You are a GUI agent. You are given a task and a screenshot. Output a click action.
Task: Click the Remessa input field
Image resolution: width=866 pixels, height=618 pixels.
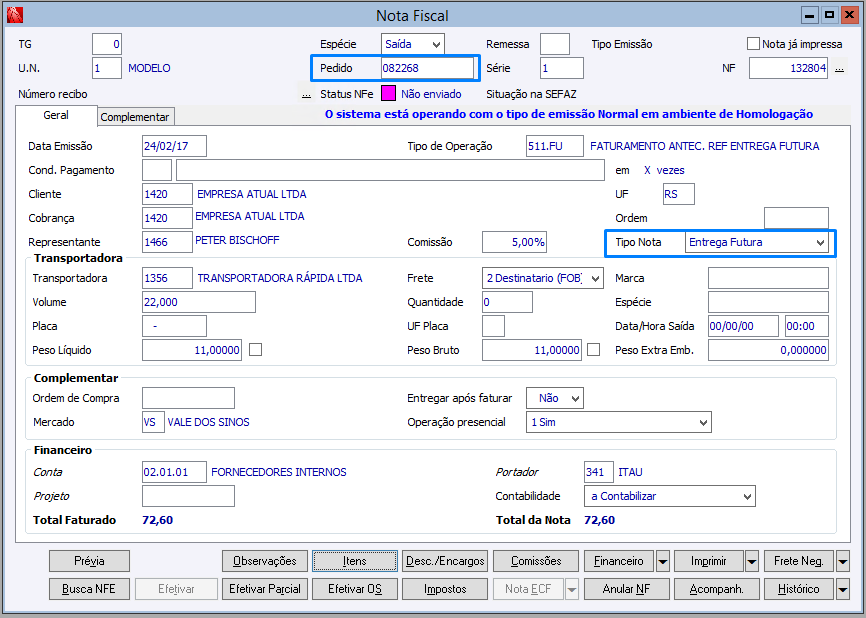[555, 44]
